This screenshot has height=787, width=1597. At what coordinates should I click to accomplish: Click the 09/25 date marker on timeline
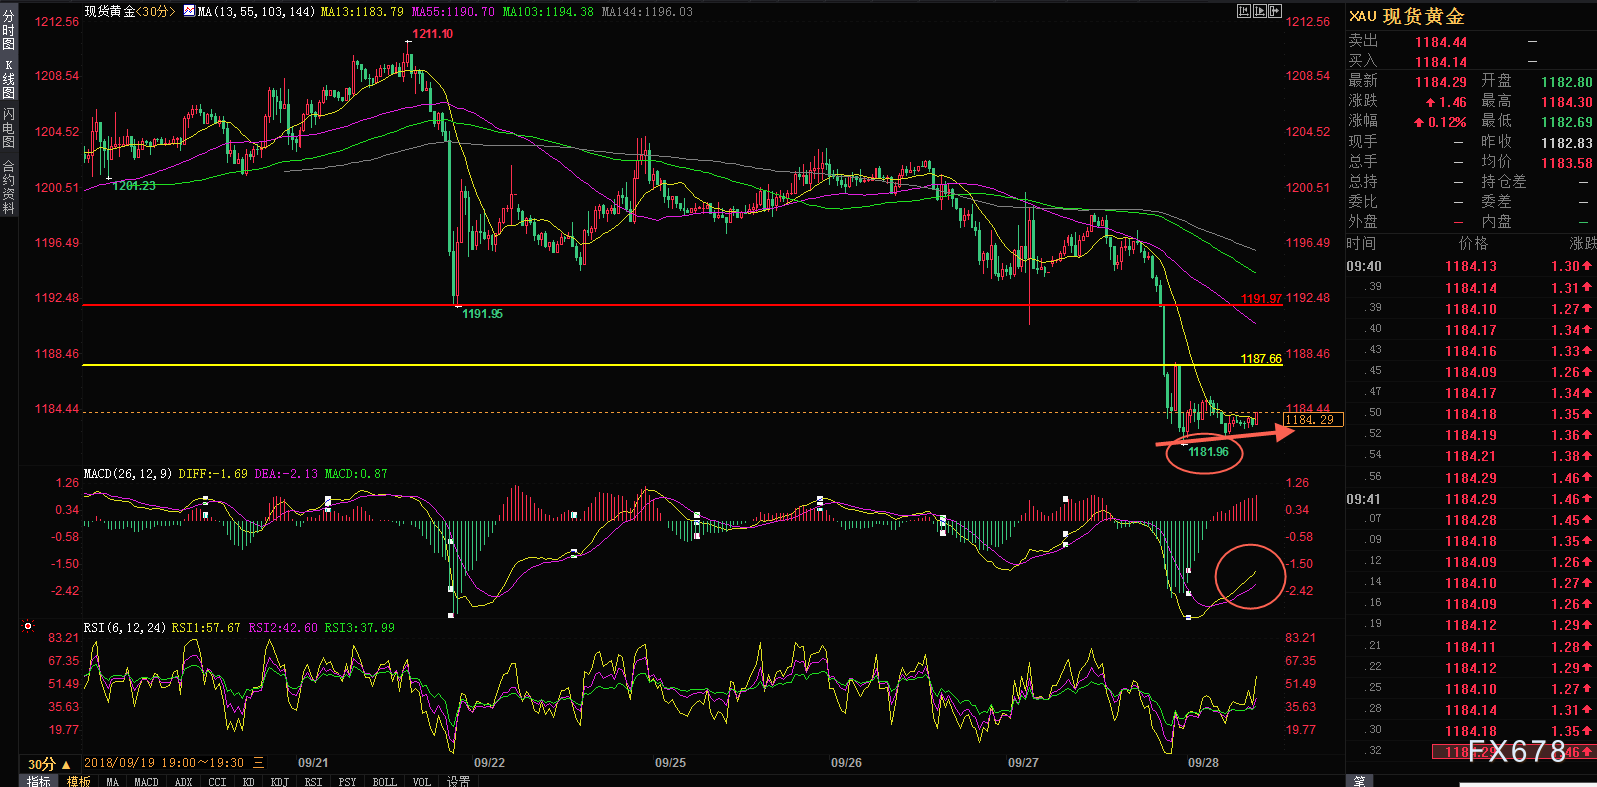[670, 763]
